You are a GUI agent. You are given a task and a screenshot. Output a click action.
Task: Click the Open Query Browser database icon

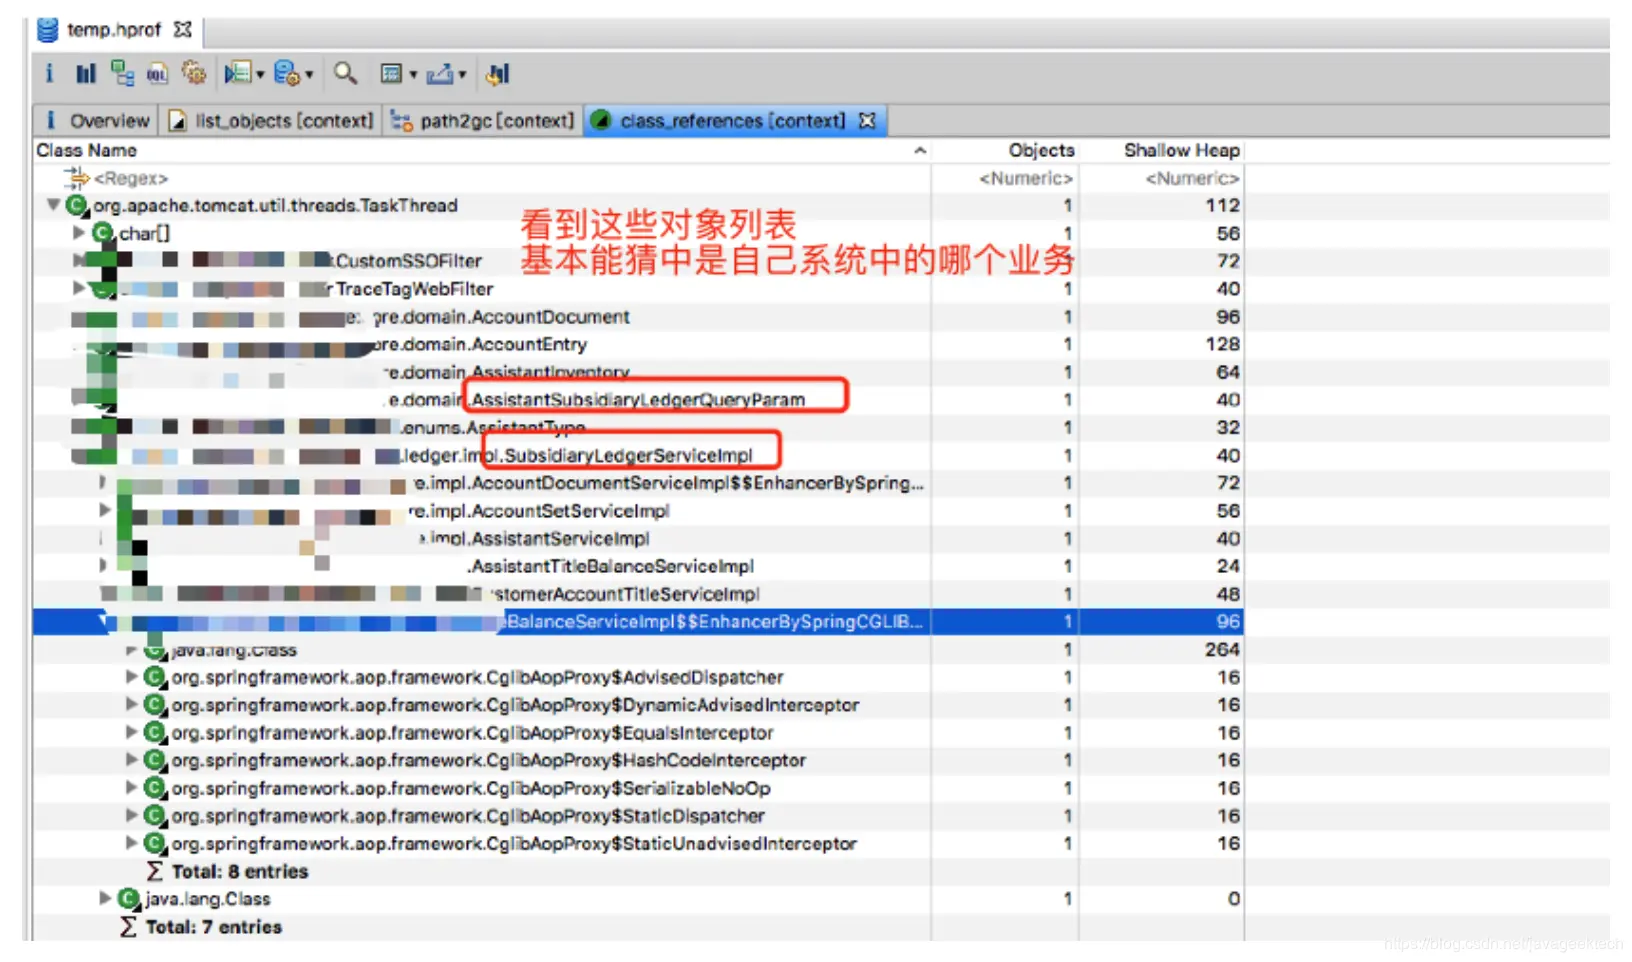[286, 73]
